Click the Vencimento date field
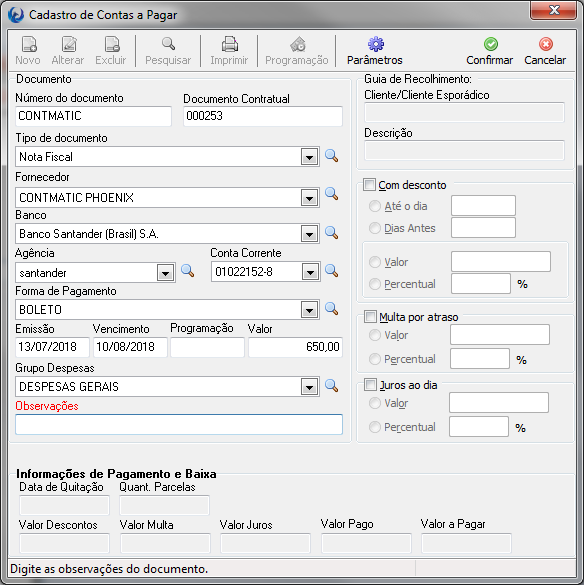Image resolution: width=584 pixels, height=585 pixels. coord(130,347)
